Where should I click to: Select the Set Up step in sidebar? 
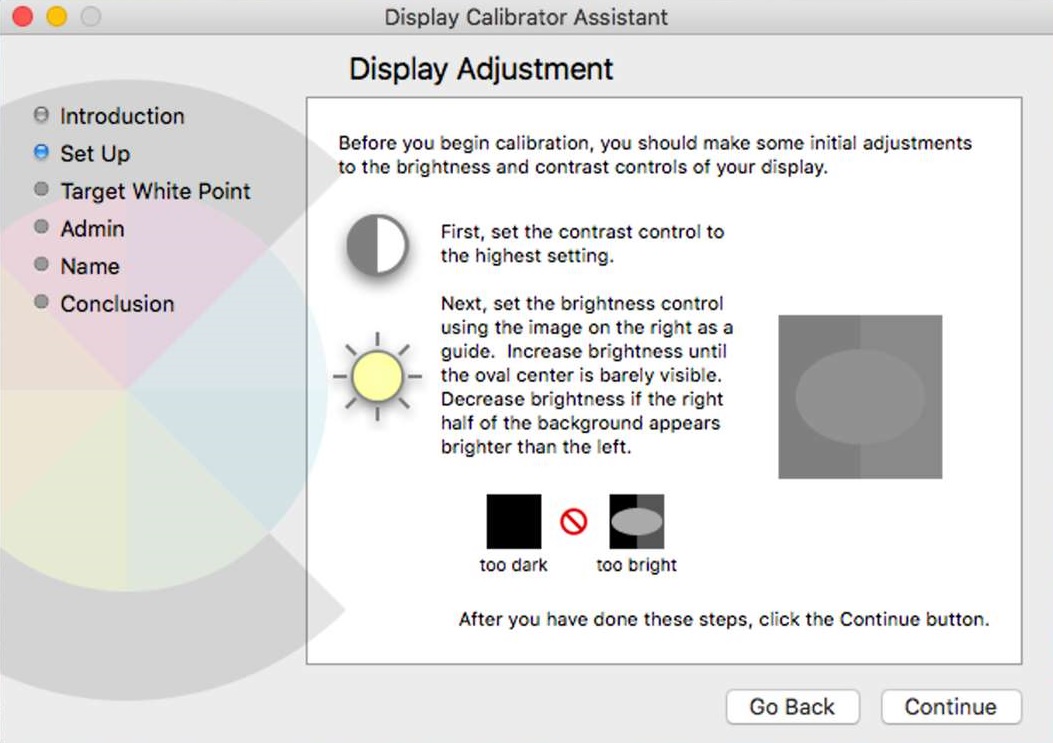point(95,153)
